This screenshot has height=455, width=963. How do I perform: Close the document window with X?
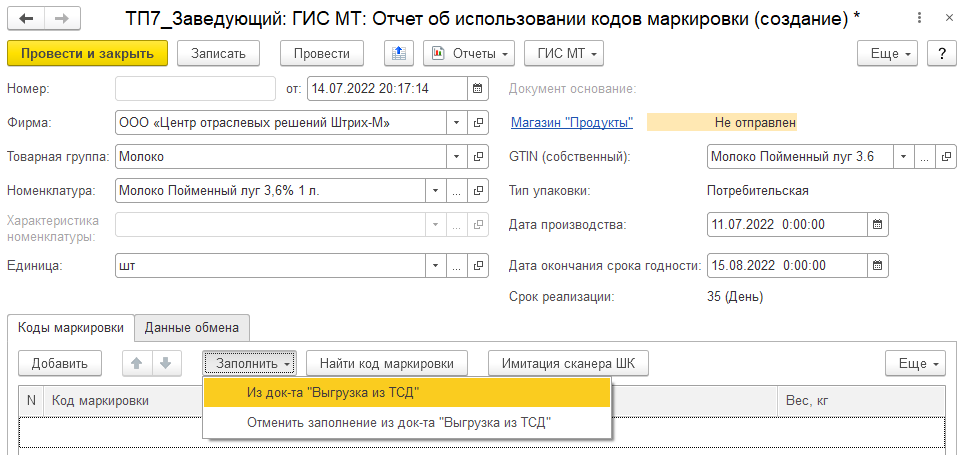(x=949, y=18)
